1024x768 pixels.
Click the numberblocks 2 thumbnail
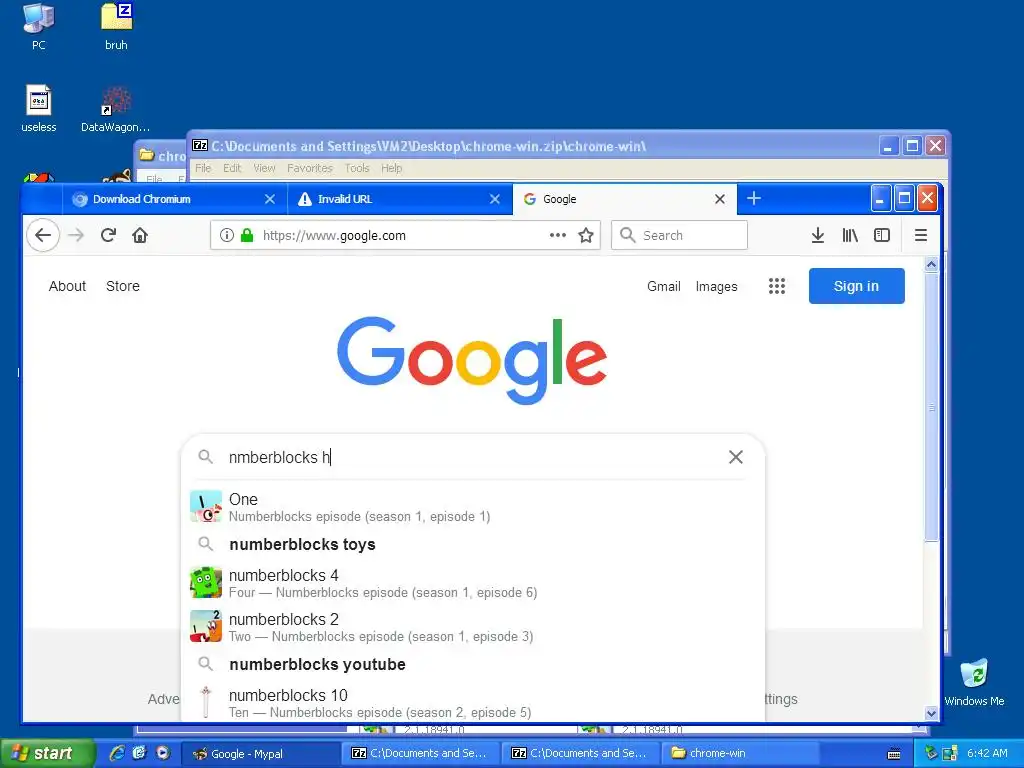pos(206,626)
